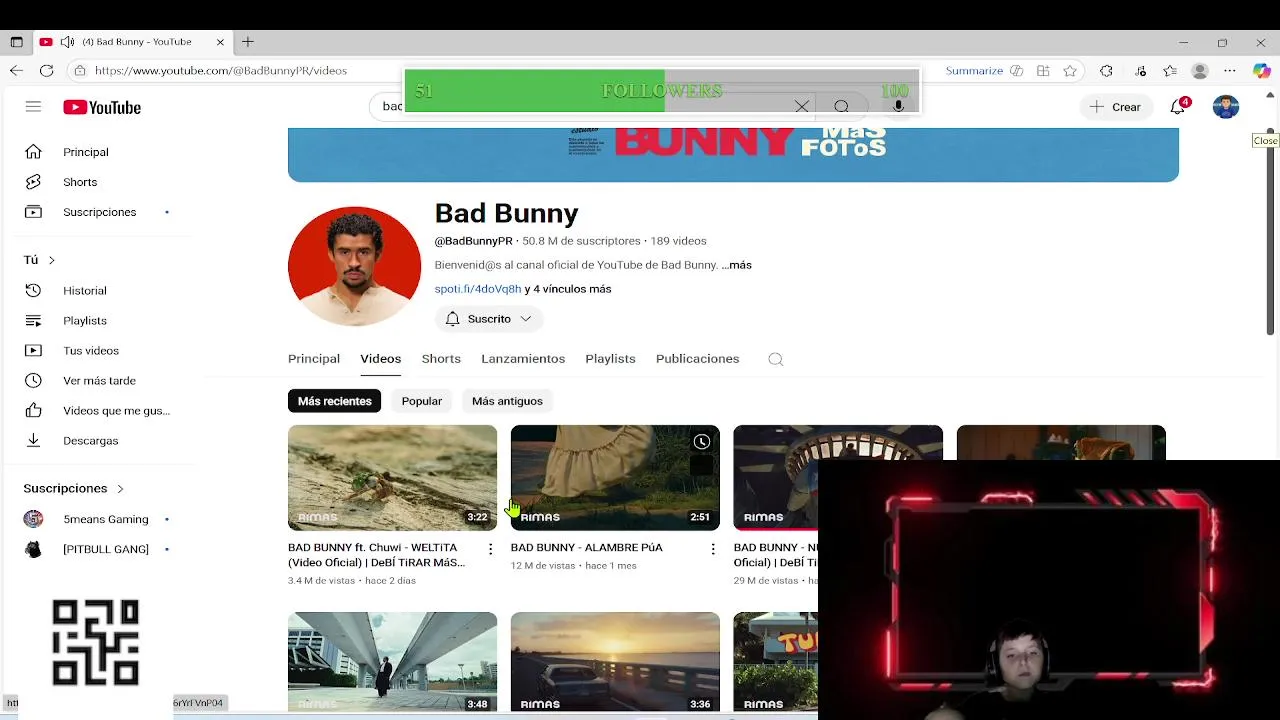Open Descargas in sidebar
The width and height of the screenshot is (1280, 720).
tap(90, 440)
